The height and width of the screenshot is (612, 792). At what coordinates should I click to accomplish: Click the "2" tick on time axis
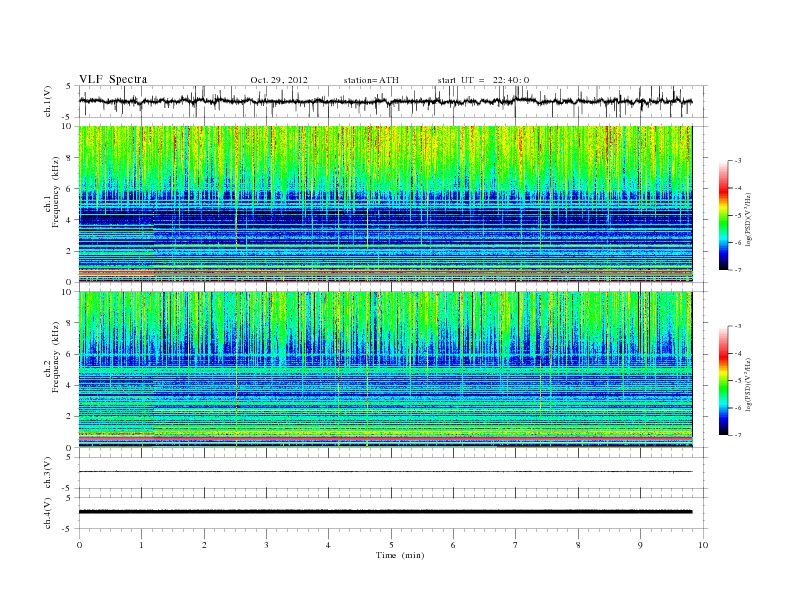tap(204, 545)
